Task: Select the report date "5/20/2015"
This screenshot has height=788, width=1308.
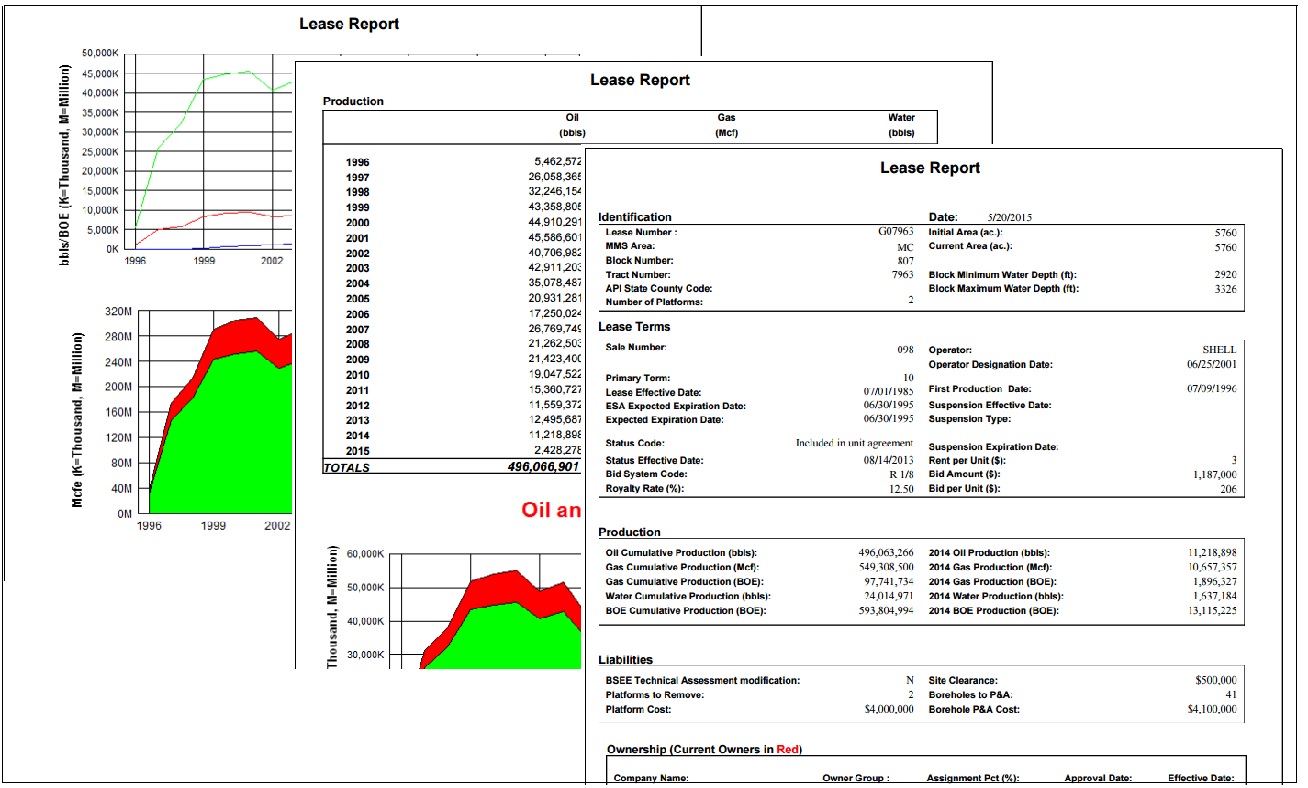Action: [1012, 217]
